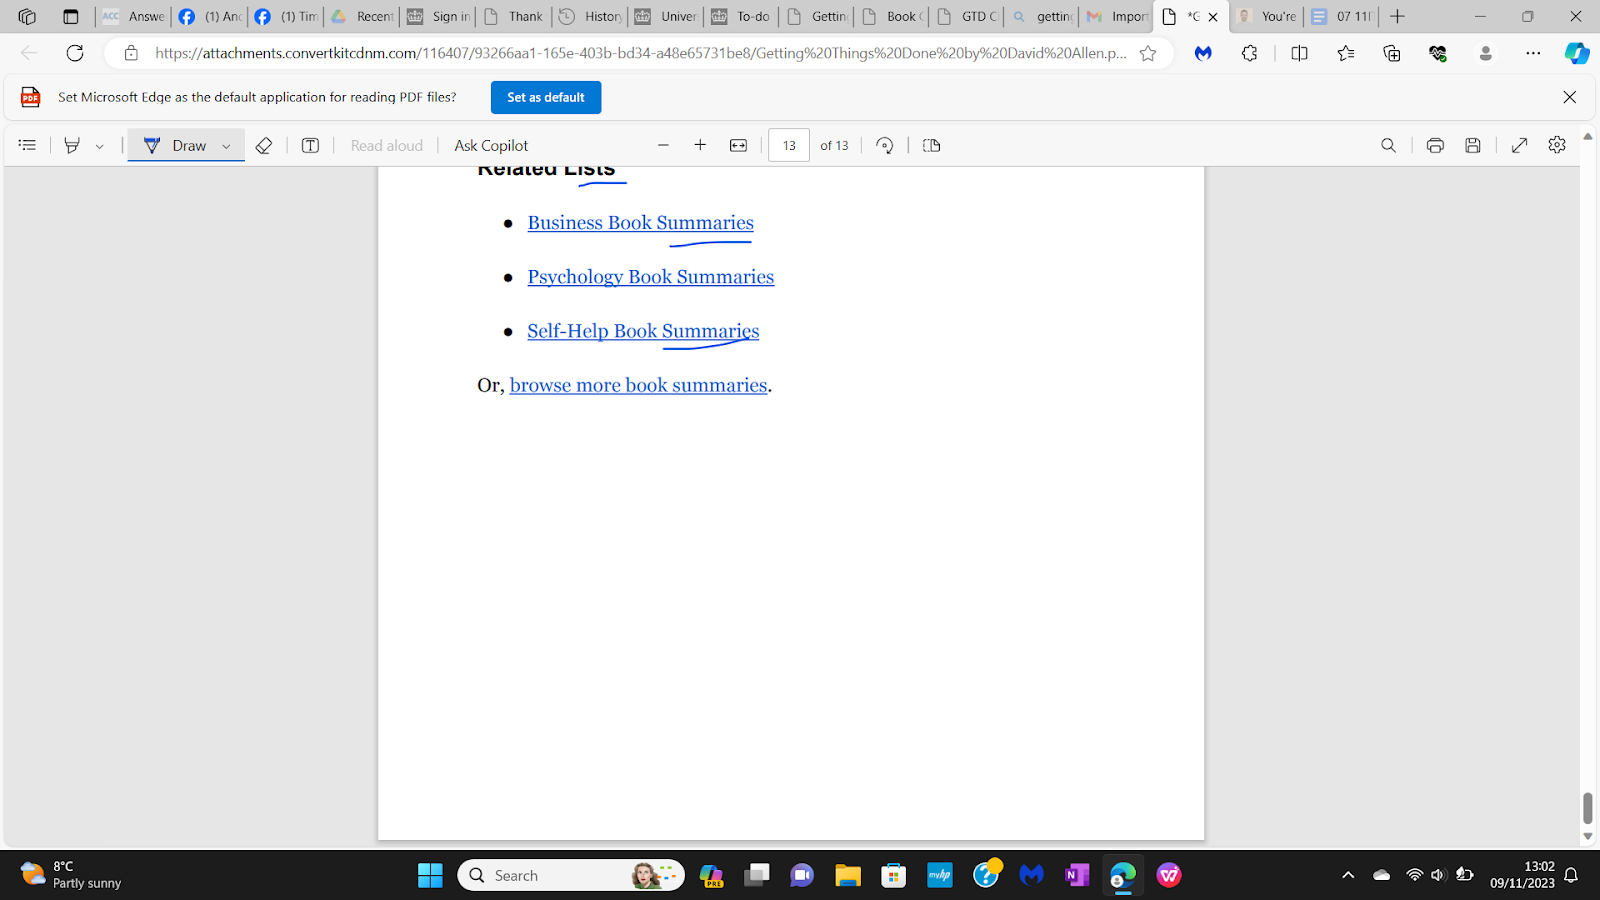Open the Collections panel
The width and height of the screenshot is (1600, 900).
click(1391, 53)
